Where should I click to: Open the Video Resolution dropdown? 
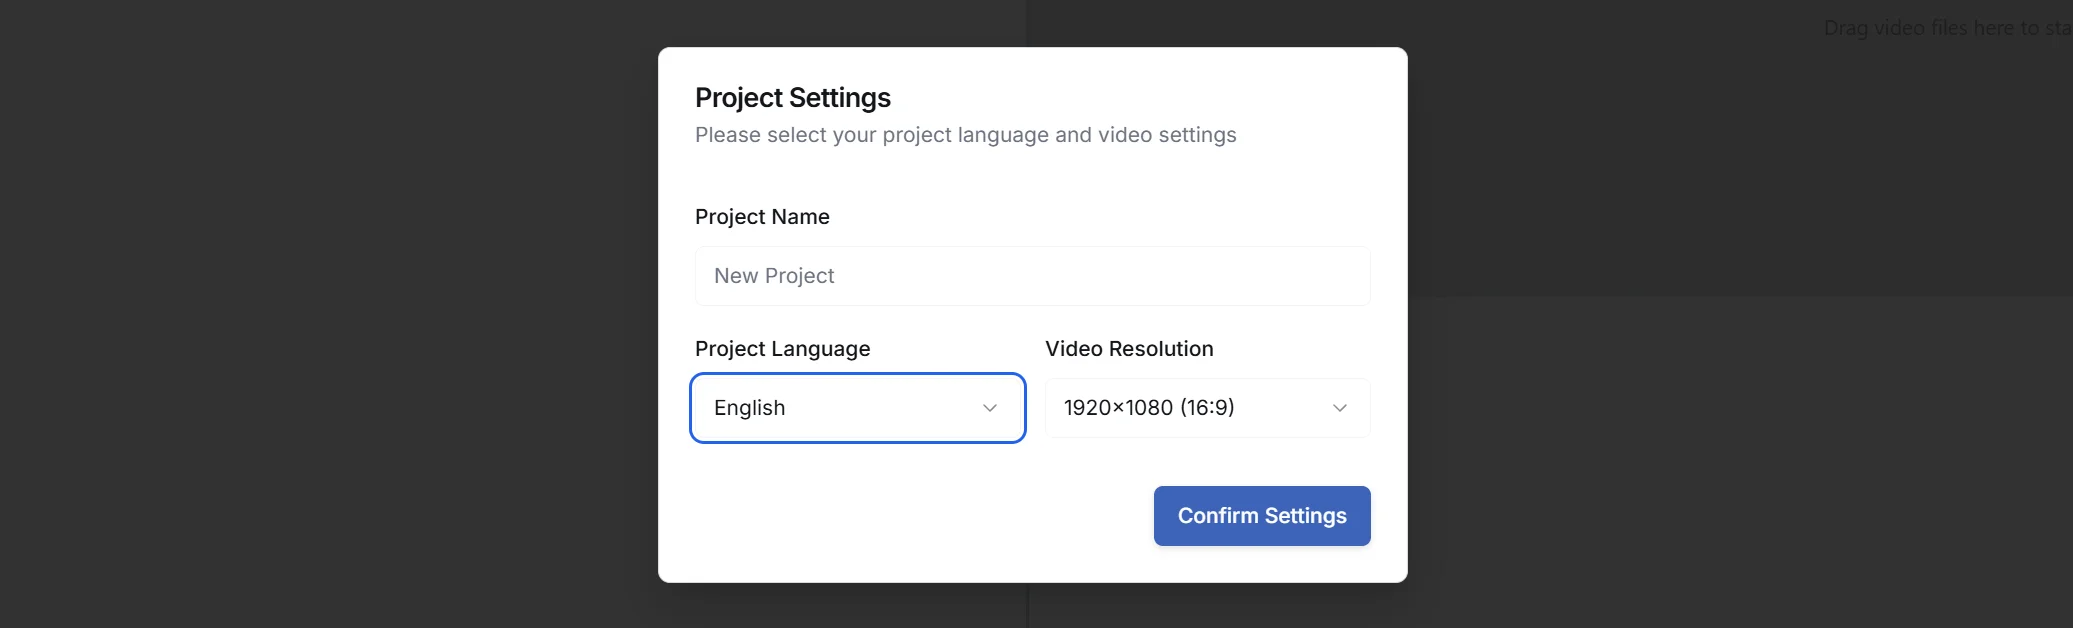point(1208,408)
